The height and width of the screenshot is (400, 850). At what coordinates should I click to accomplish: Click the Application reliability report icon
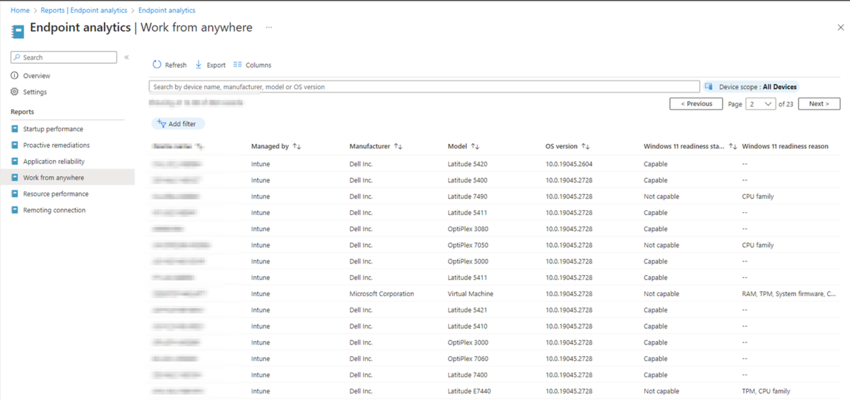point(15,162)
